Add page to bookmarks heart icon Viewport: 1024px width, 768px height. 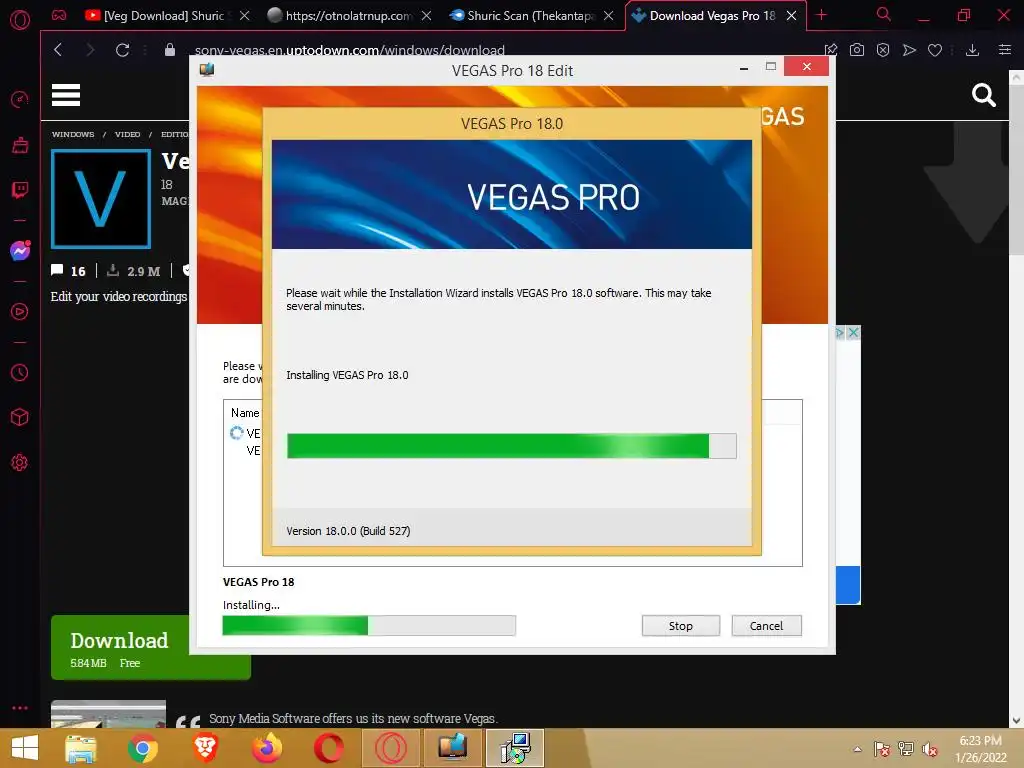click(935, 50)
